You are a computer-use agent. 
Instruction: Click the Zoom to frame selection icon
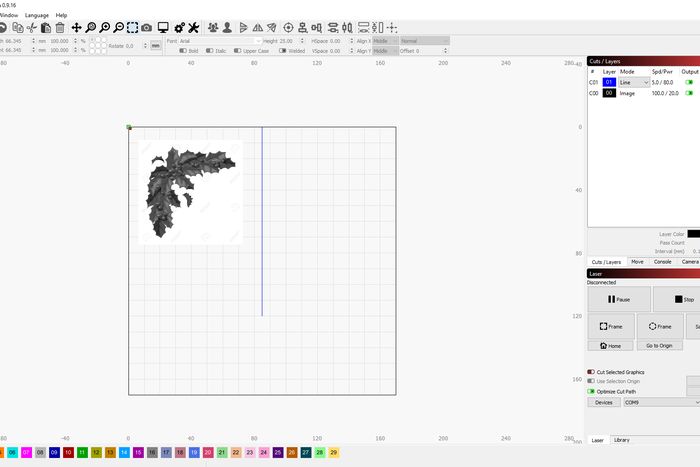point(132,27)
